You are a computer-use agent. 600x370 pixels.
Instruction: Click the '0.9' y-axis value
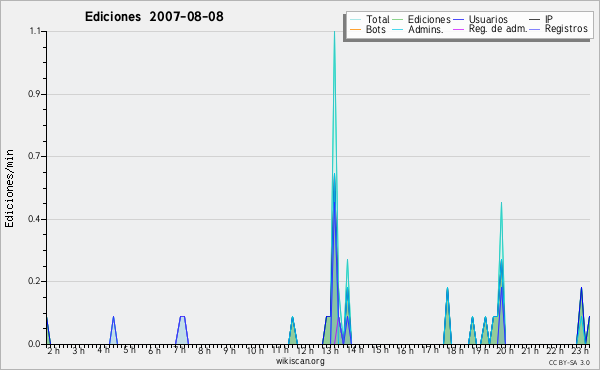34,94
